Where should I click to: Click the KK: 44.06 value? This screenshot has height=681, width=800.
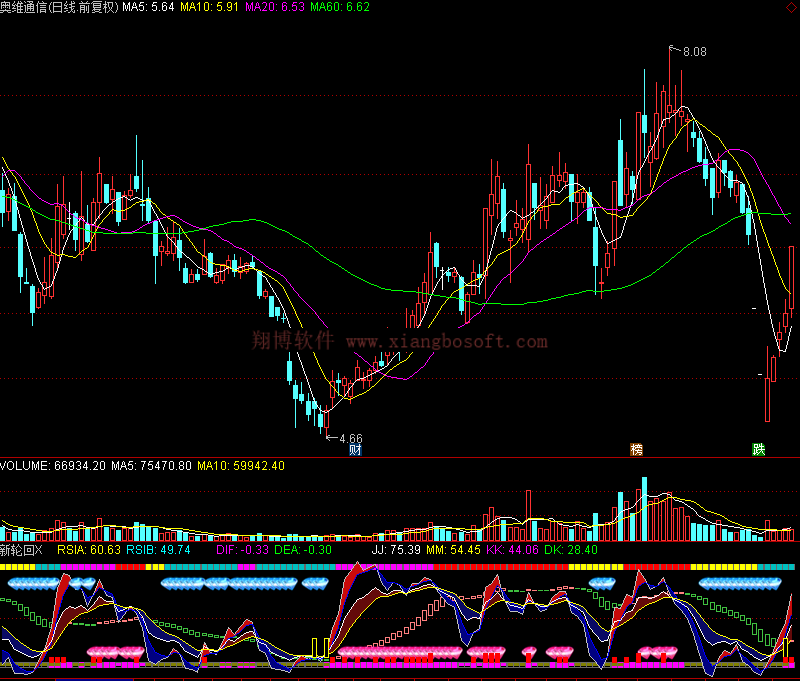coord(512,550)
